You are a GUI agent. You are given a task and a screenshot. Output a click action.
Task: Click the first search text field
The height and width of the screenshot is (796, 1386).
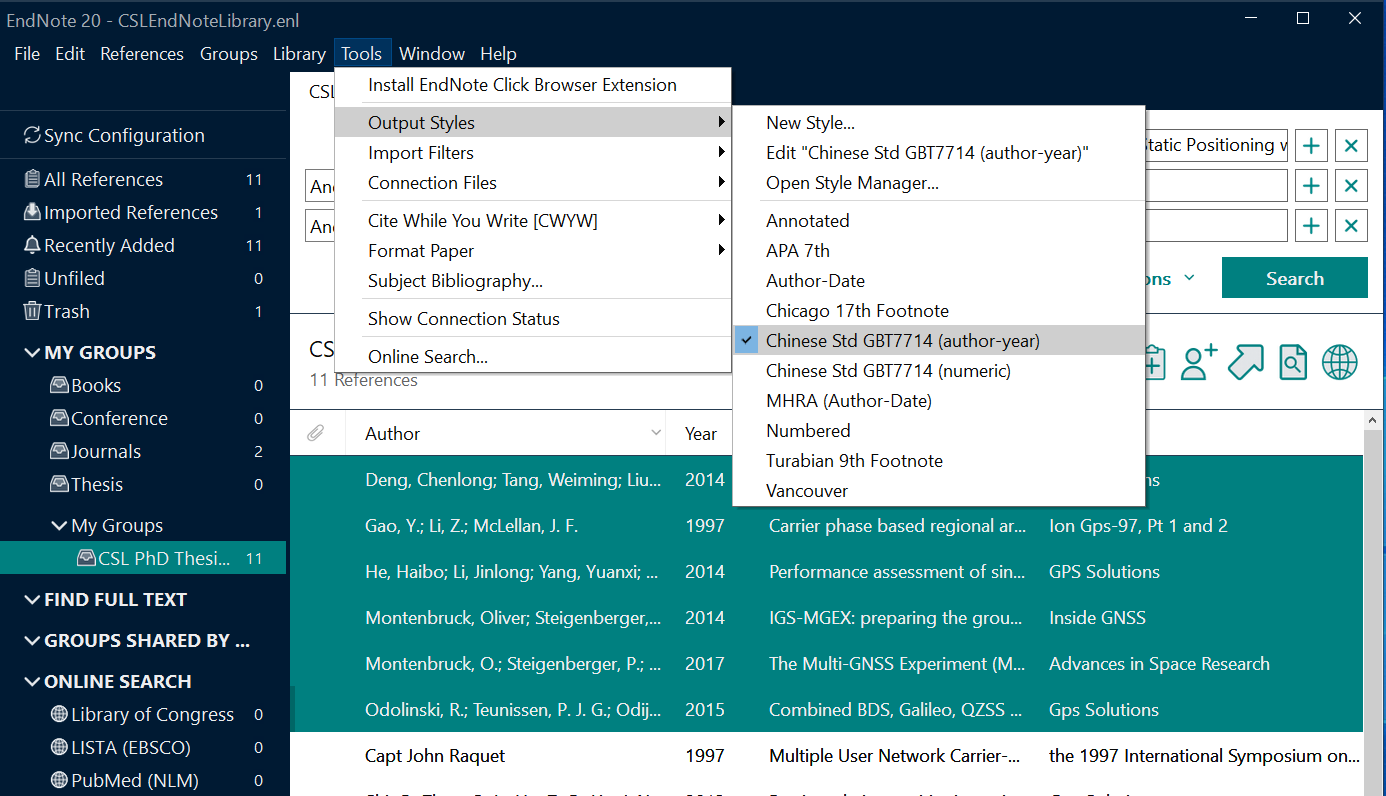pyautogui.click(x=1215, y=146)
